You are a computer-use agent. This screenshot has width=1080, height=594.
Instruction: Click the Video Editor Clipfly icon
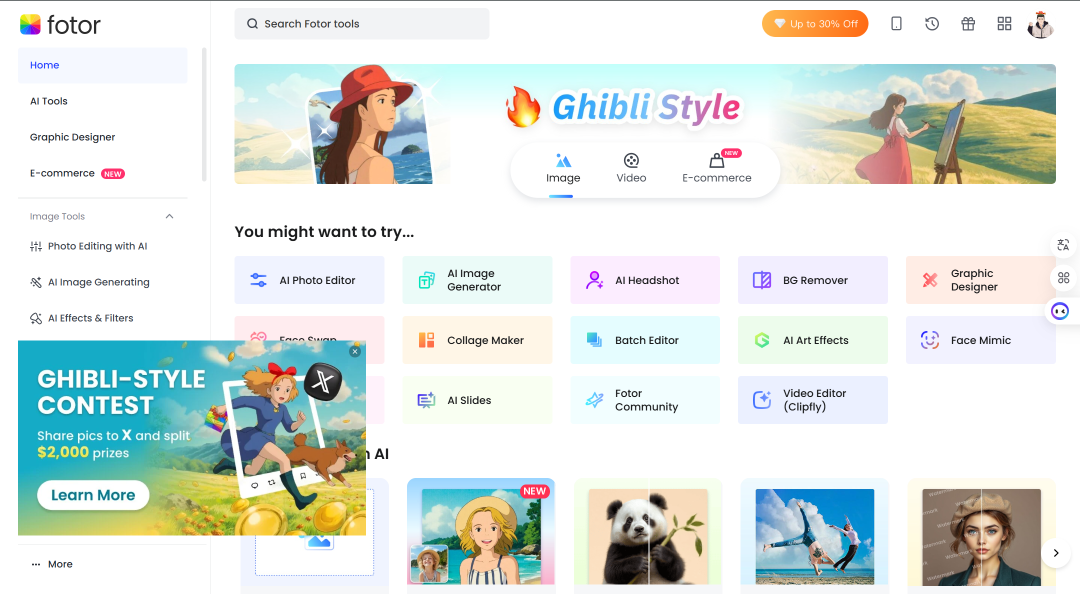click(x=762, y=400)
